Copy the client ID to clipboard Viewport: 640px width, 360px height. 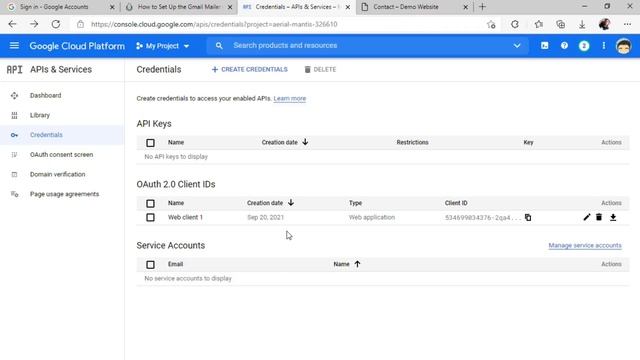click(528, 218)
